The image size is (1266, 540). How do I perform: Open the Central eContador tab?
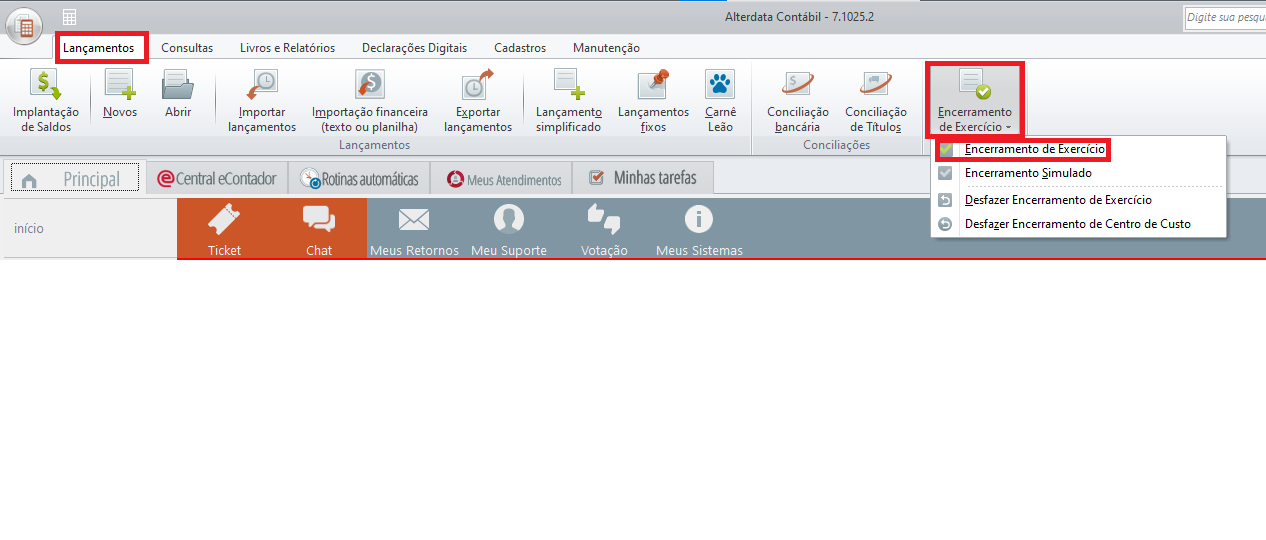pos(217,179)
